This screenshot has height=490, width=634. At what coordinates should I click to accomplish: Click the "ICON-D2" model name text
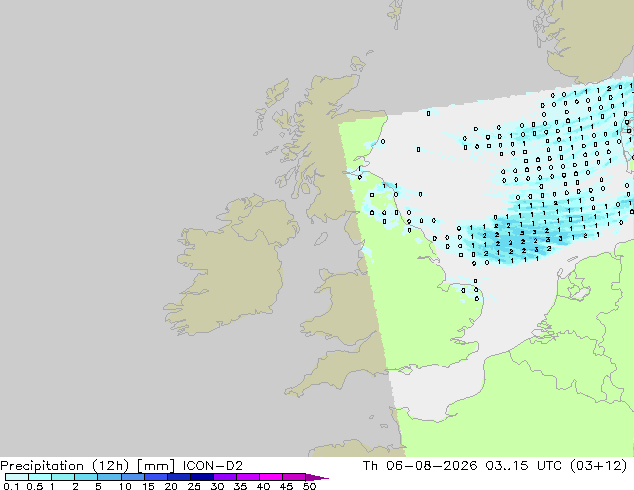coord(213,466)
